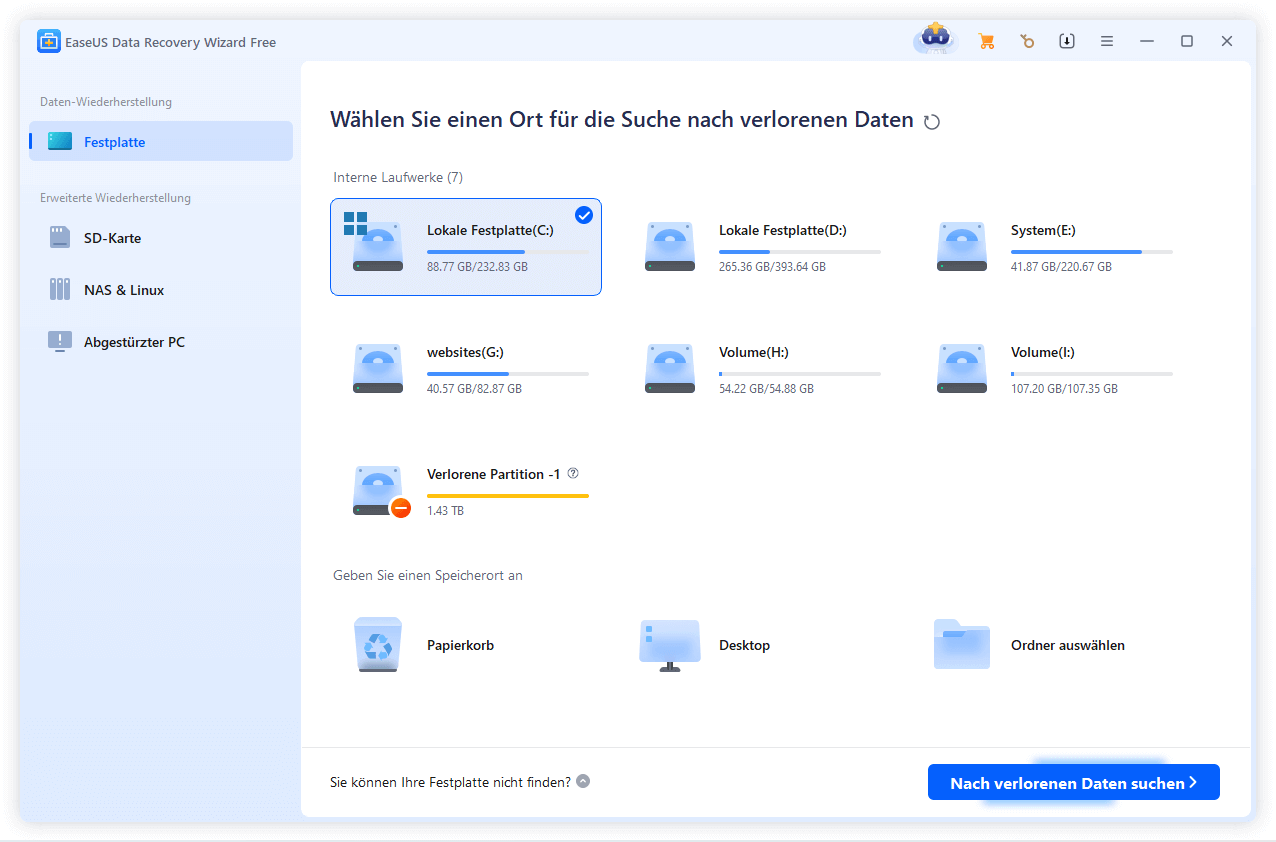Screen dimensions: 1276x842
Task: Click the help question mark beside Verlorene Partition
Action: tap(573, 474)
